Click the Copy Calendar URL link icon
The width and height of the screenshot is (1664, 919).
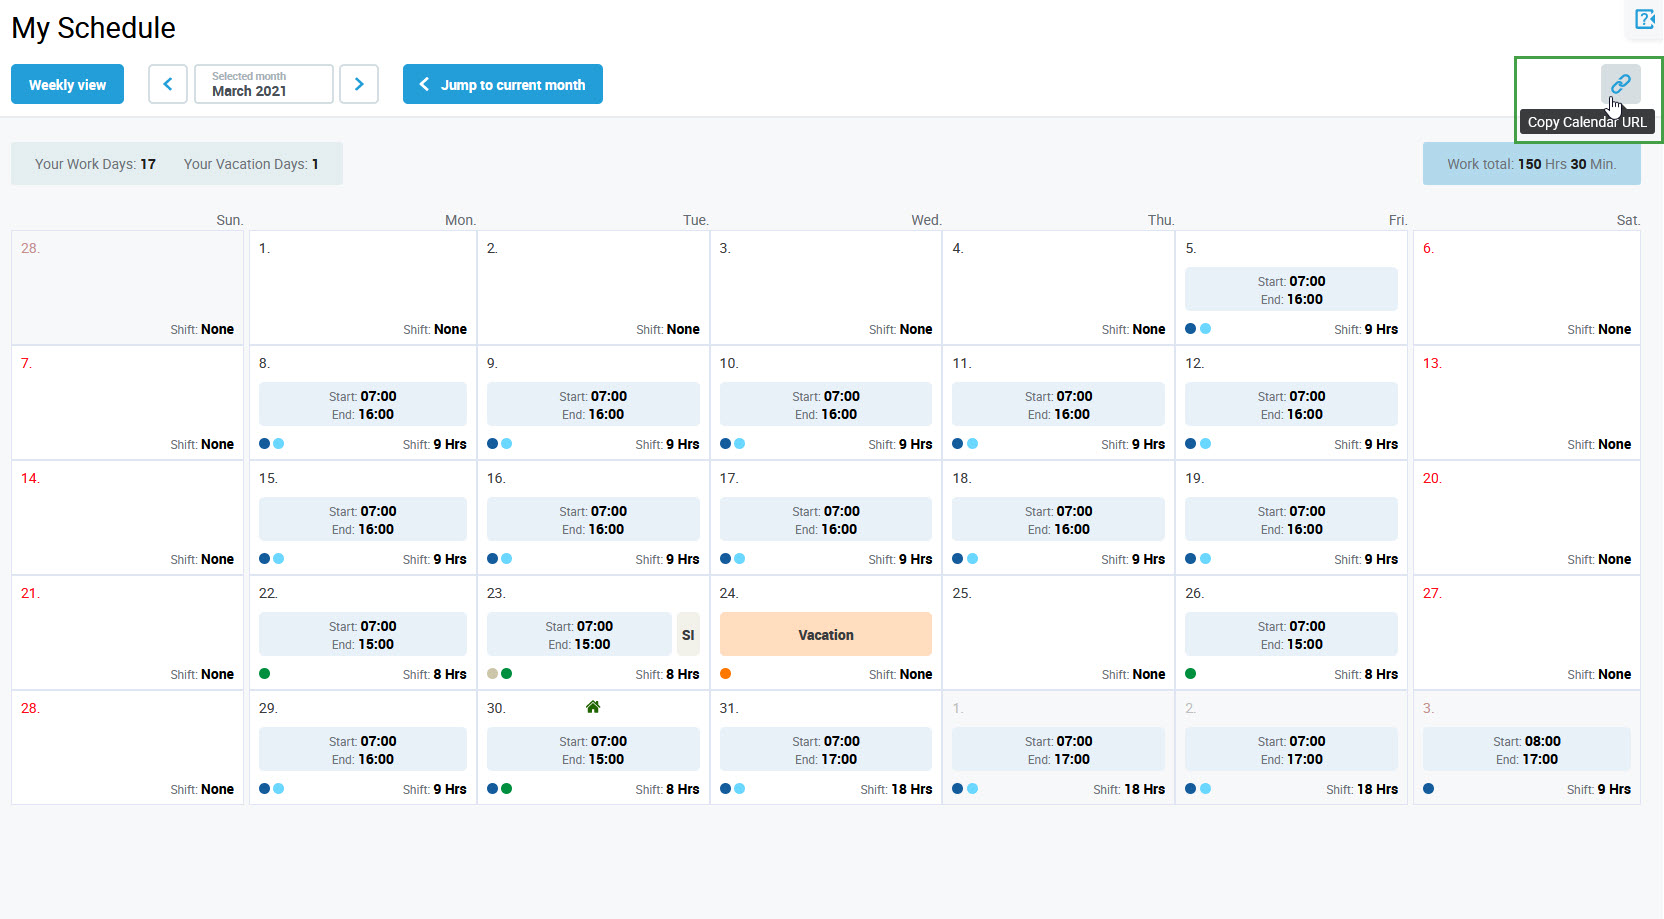tap(1620, 84)
